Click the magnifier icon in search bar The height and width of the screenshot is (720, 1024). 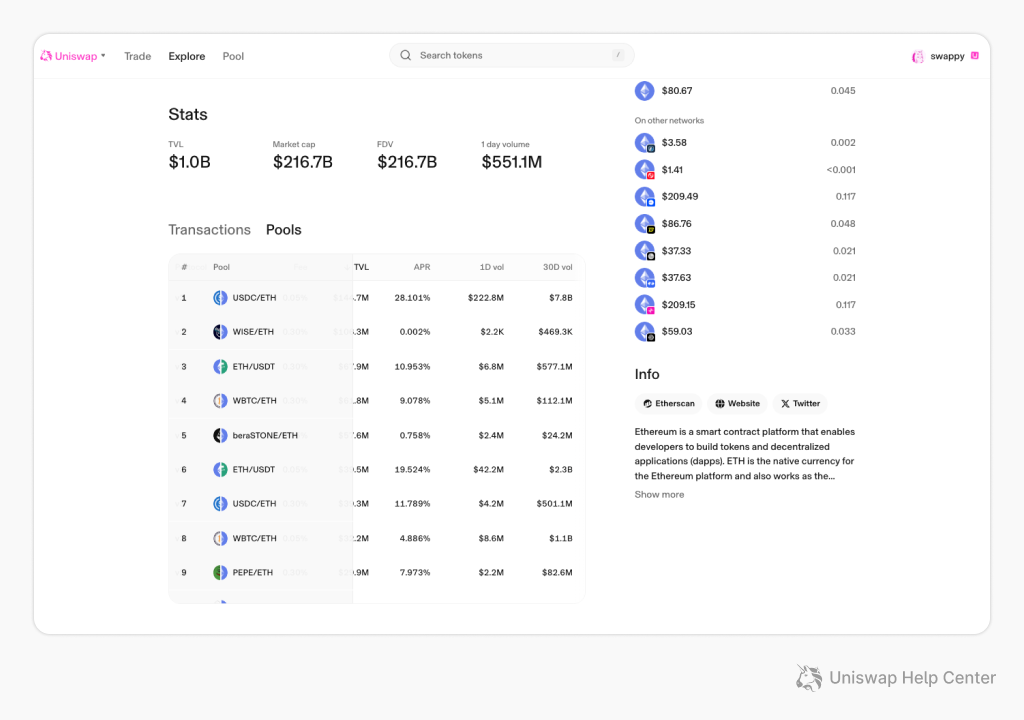[406, 56]
